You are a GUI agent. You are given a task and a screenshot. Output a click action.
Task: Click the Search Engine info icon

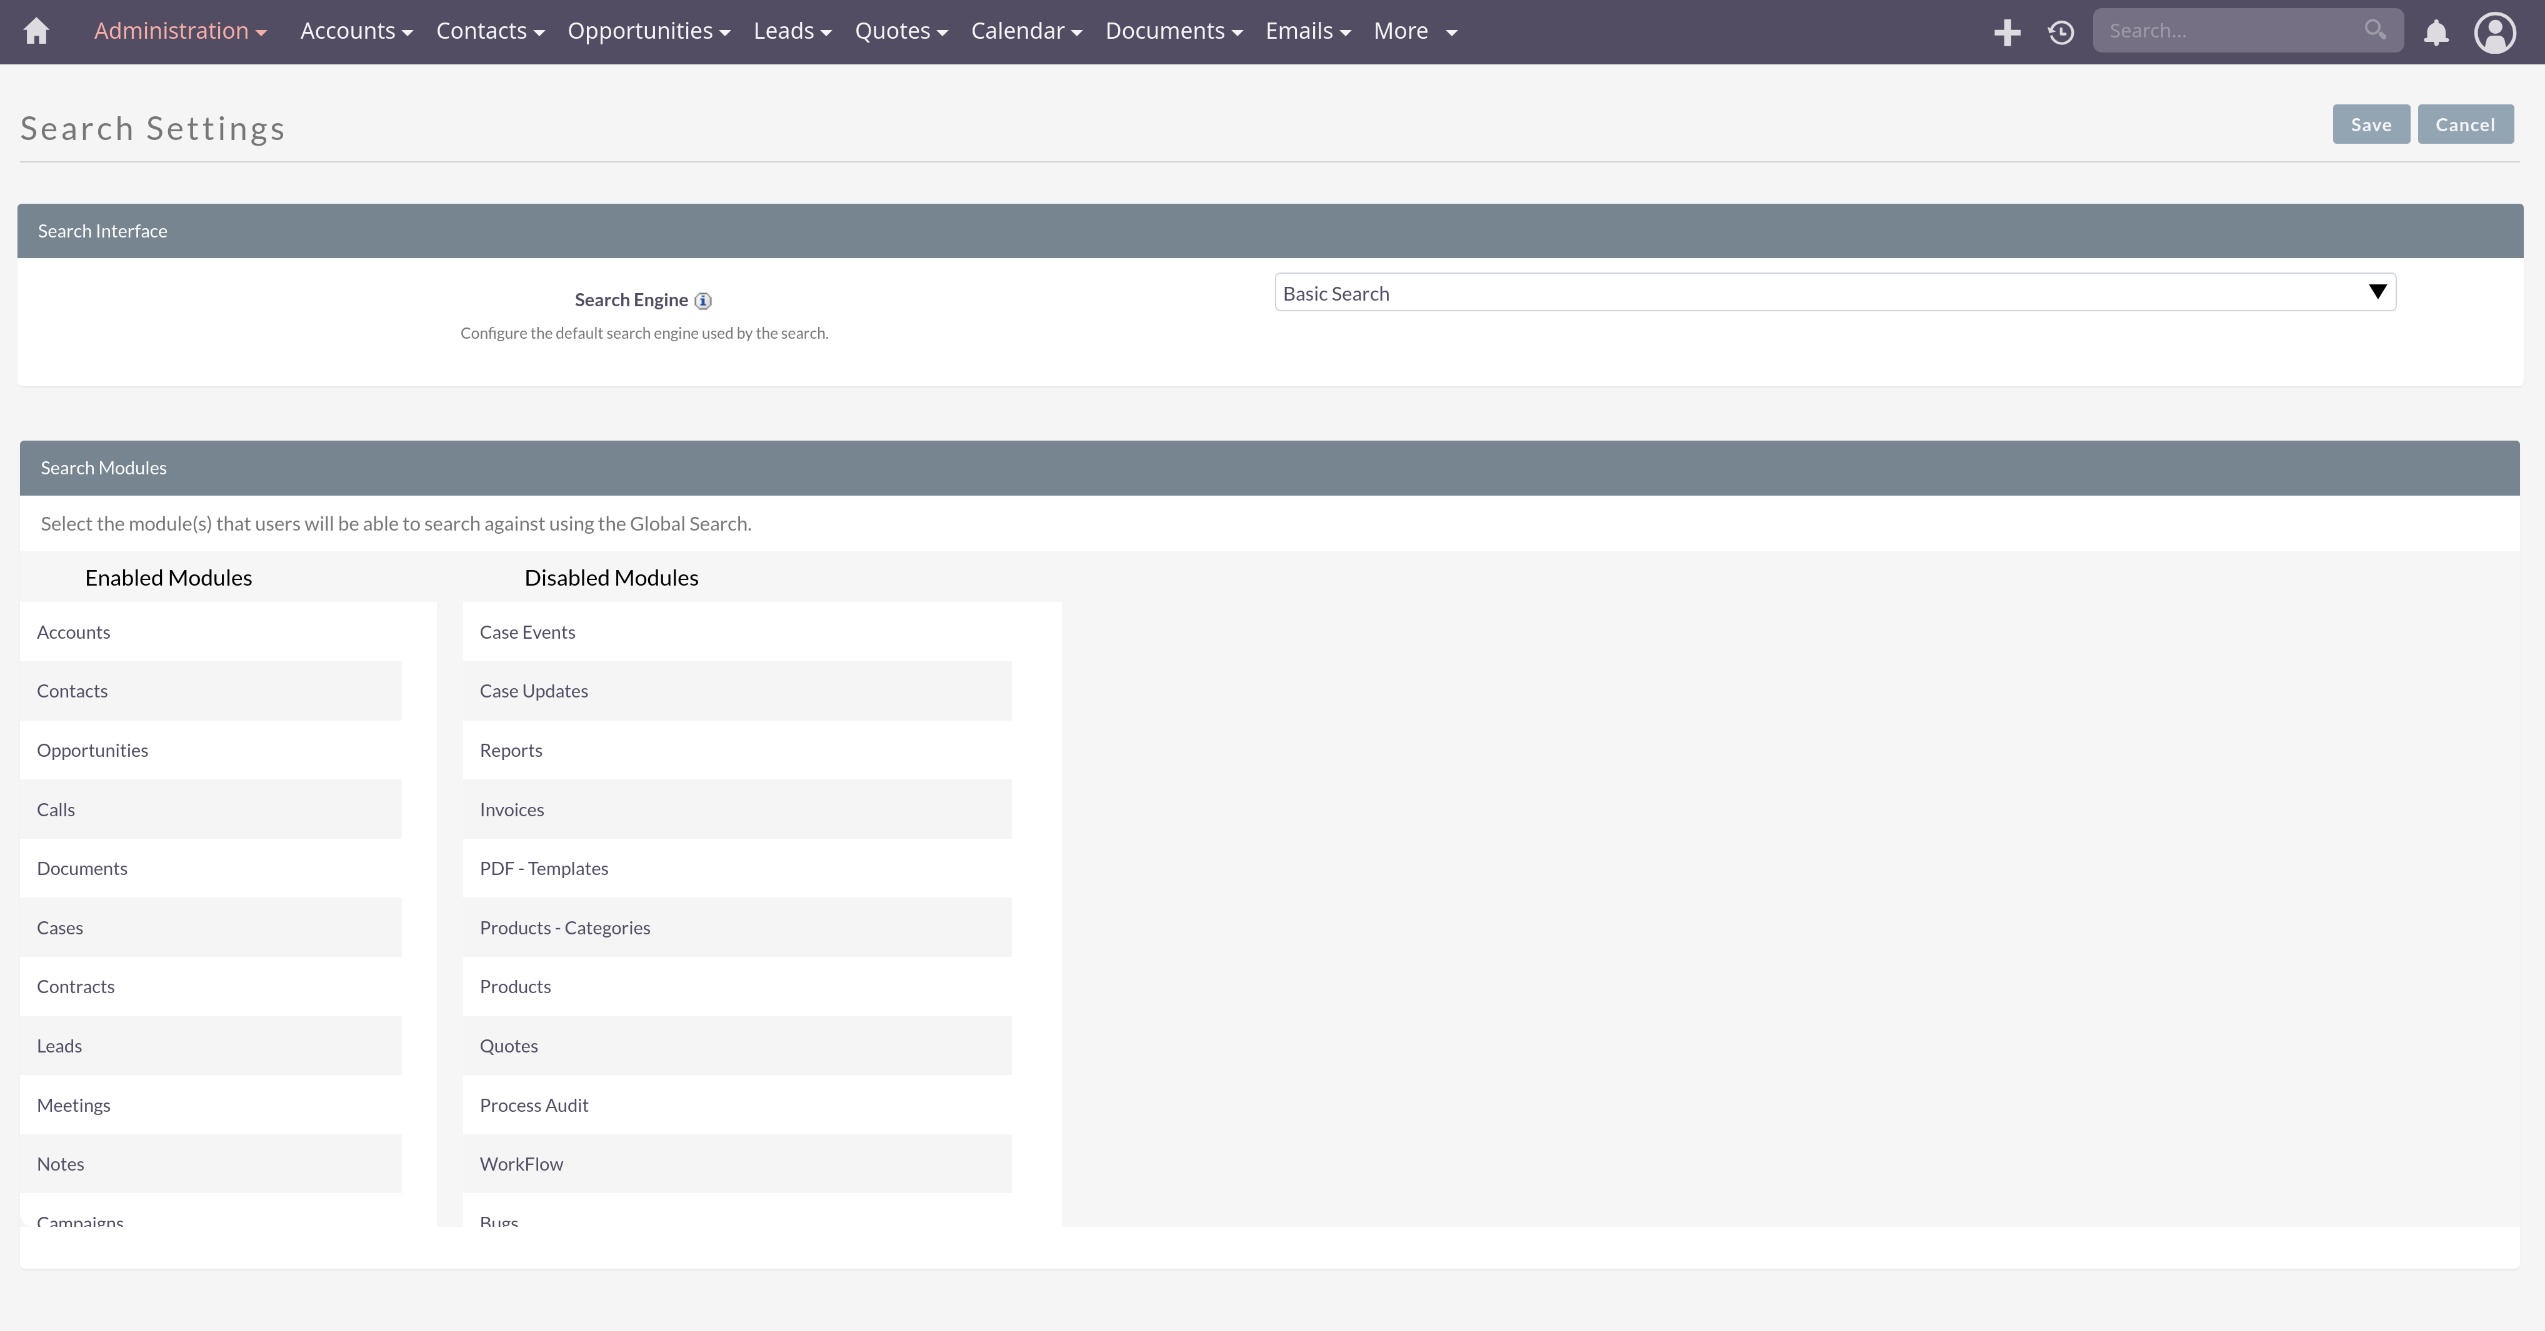click(x=703, y=300)
